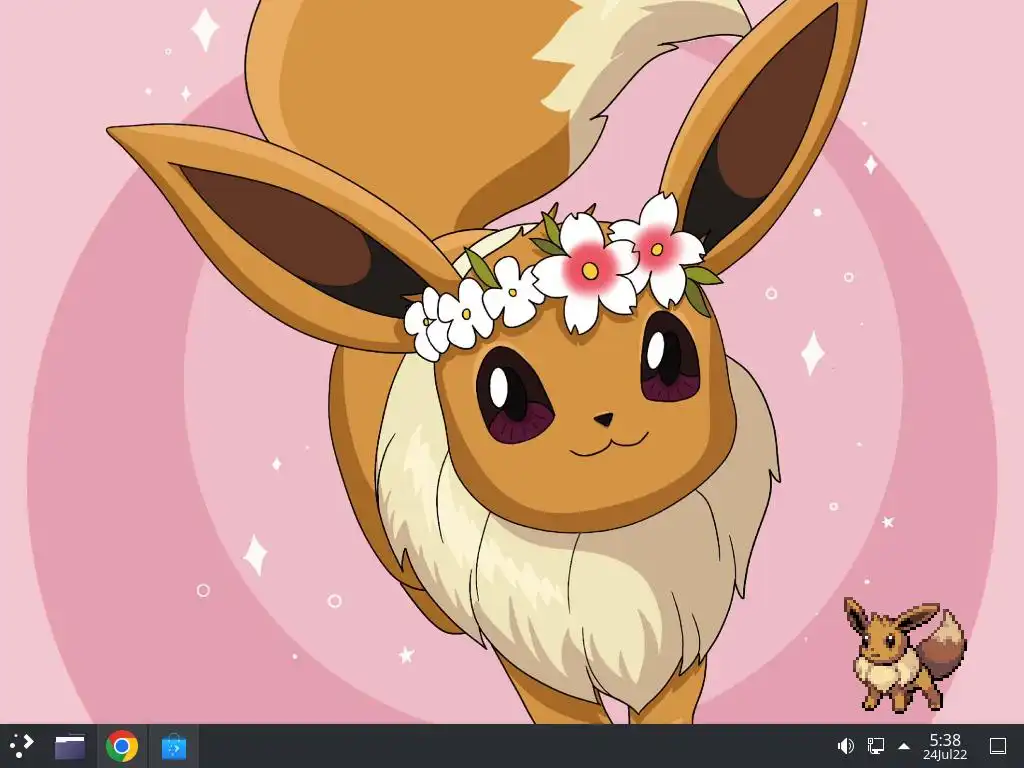Click the 5:38 clock in panel
1024x768 pixels.
pos(945,740)
